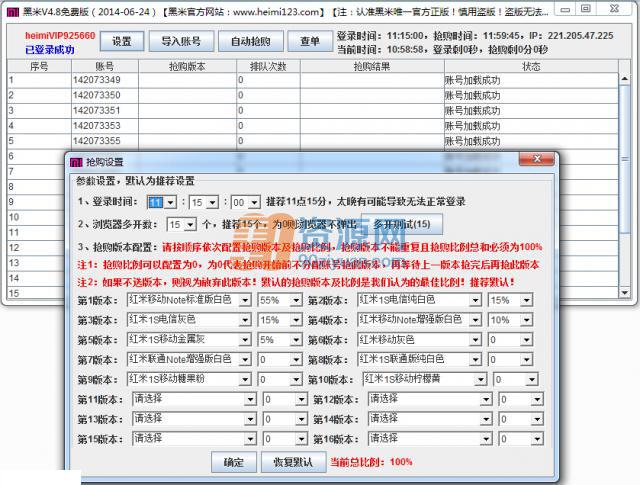Open 第11版本 请选择 dropdown
This screenshot has width=640, height=485.
[x=194, y=399]
